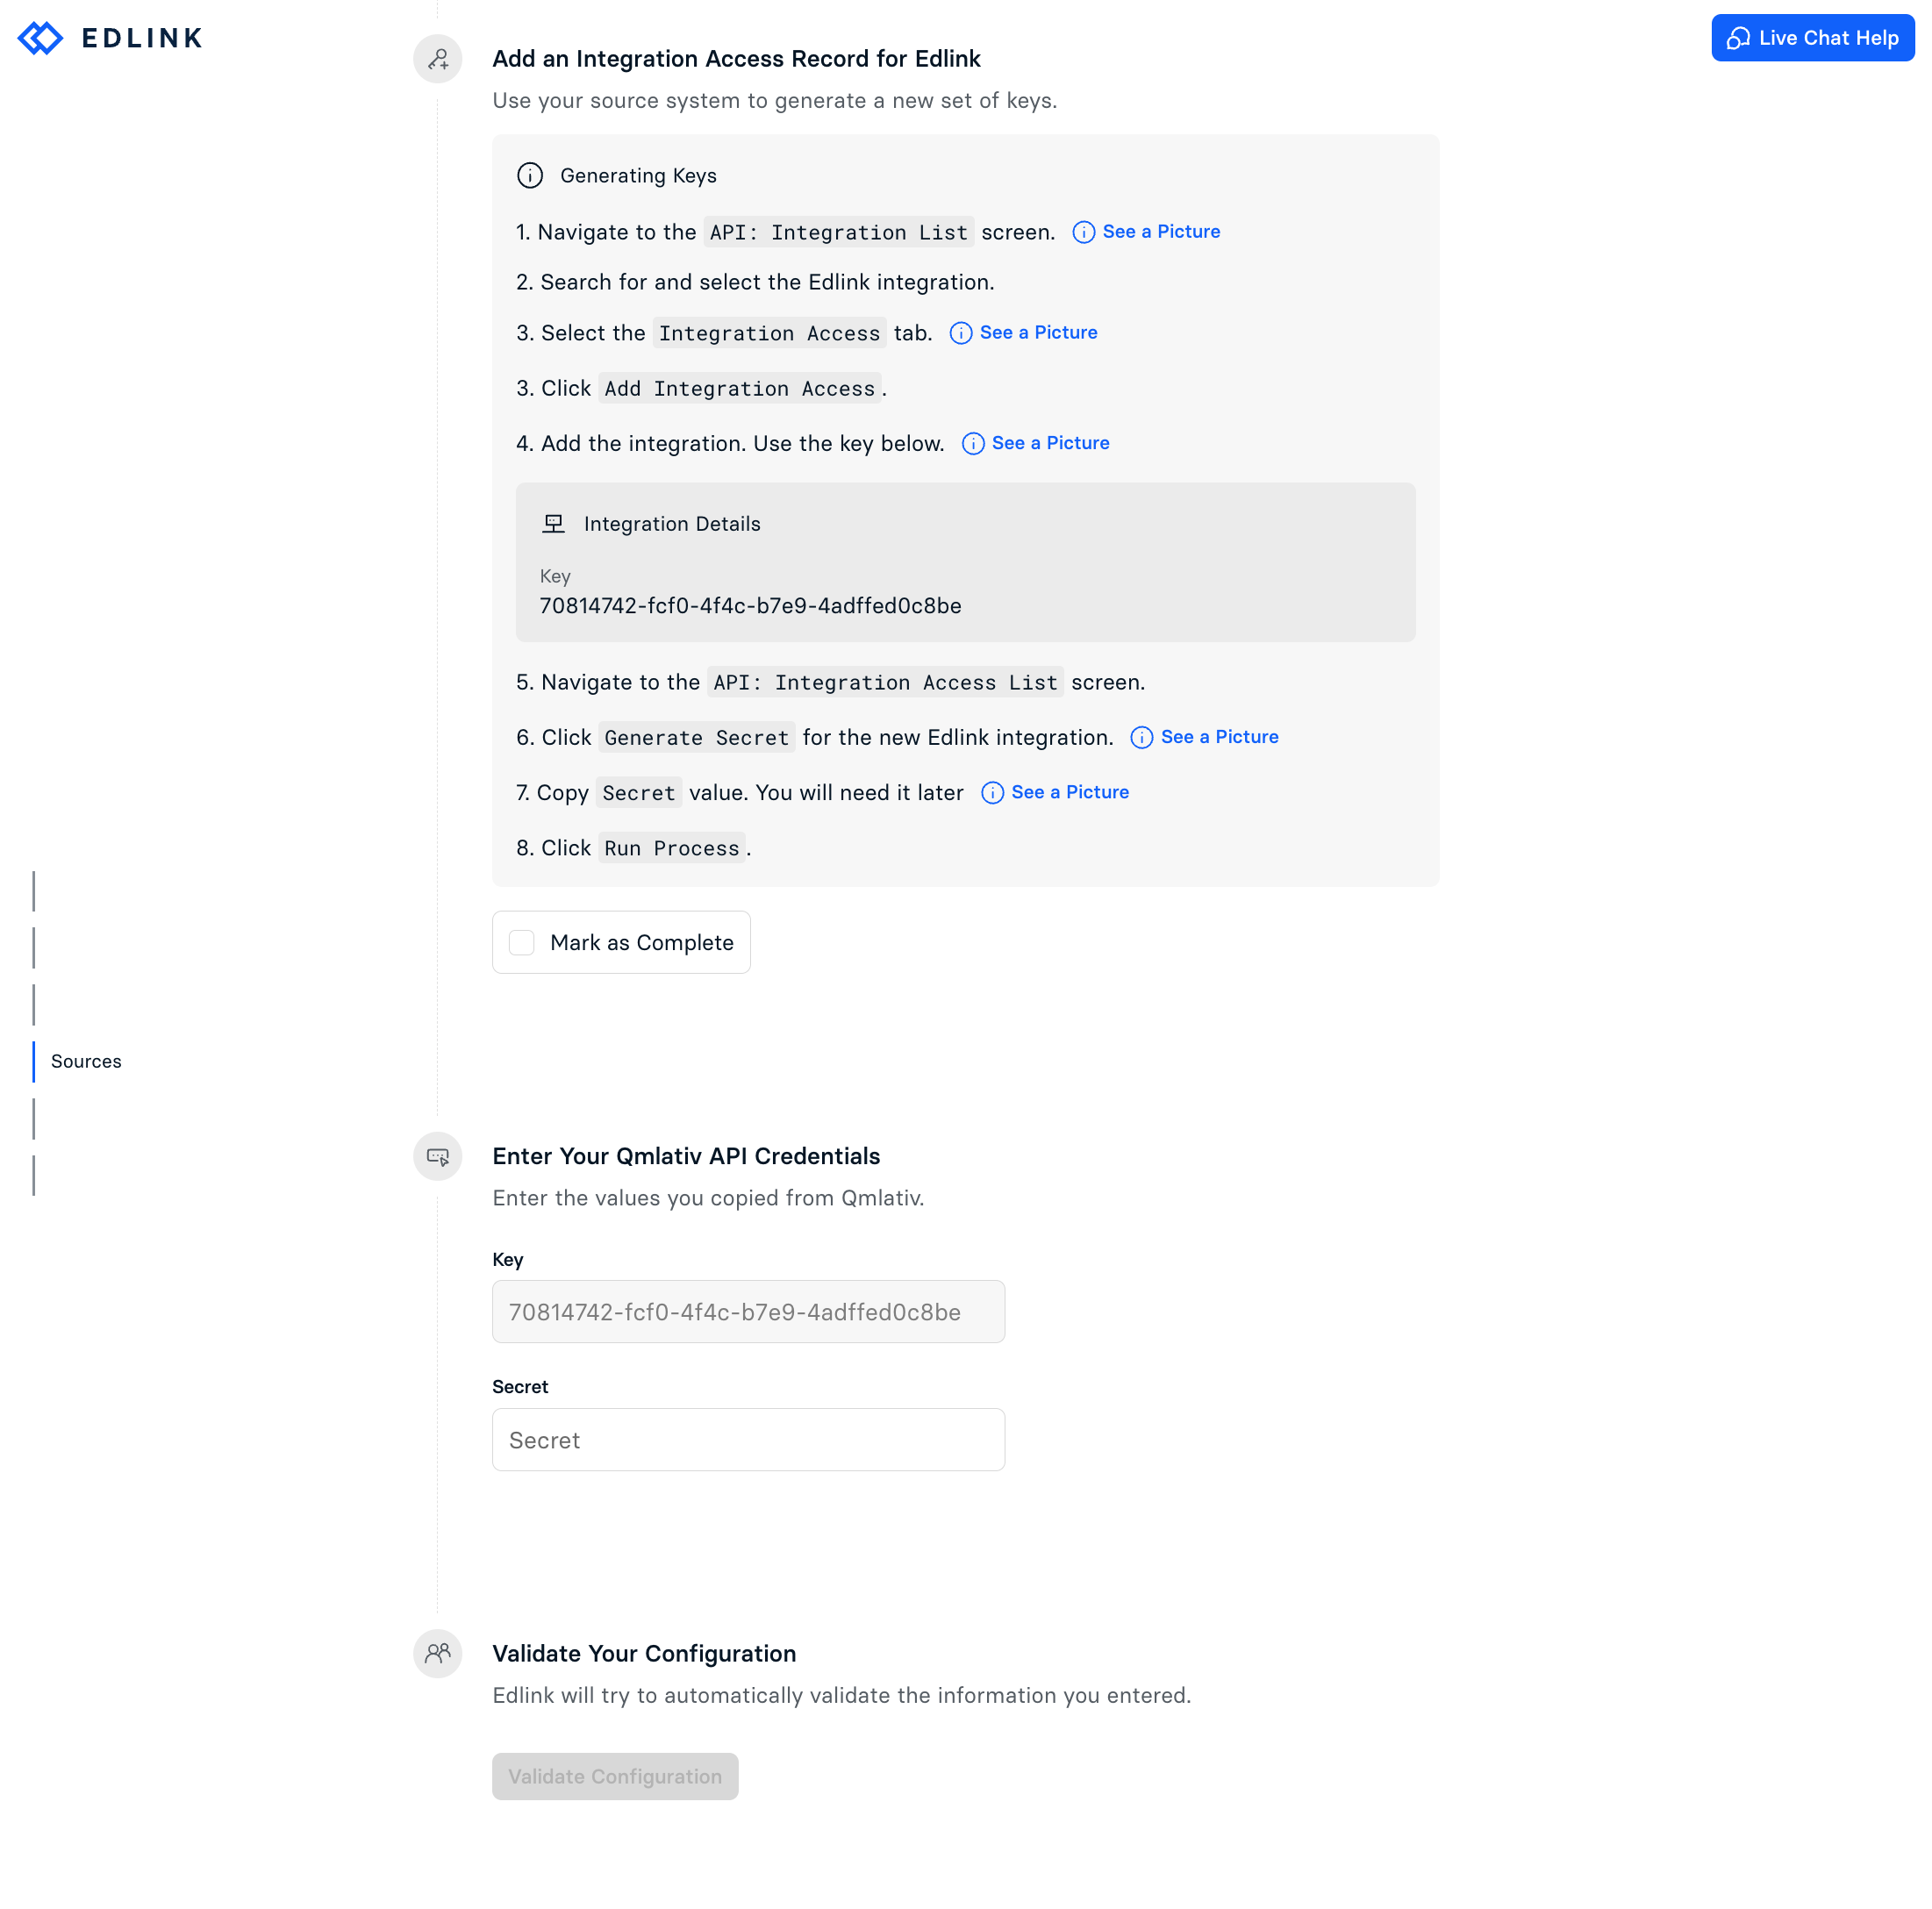The width and height of the screenshot is (1932, 1909).
Task: Open See a Picture for Add the integration step
Action: click(x=1035, y=444)
